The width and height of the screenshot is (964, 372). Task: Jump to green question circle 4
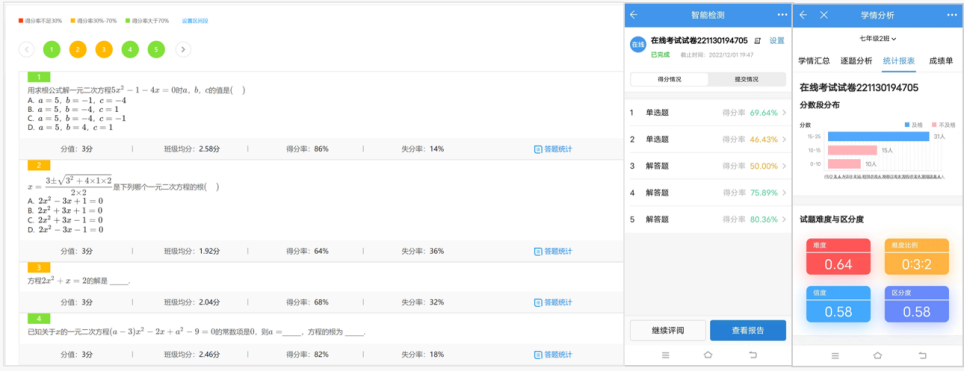[130, 49]
